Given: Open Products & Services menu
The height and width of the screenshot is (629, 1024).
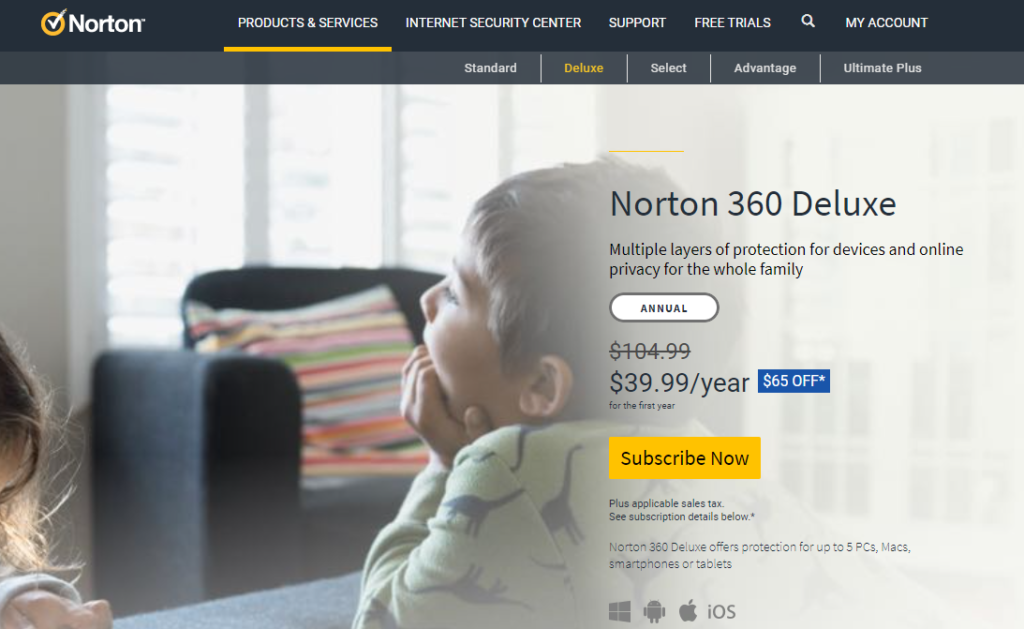Looking at the screenshot, I should point(308,23).
